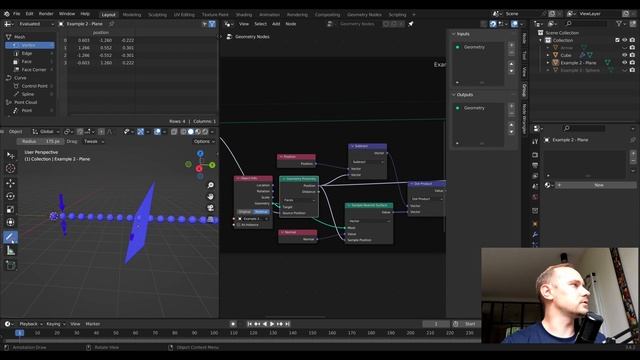Click the Y axis on navigation gizmo
Image resolution: width=640 pixels, height=360 pixels.
[212, 165]
